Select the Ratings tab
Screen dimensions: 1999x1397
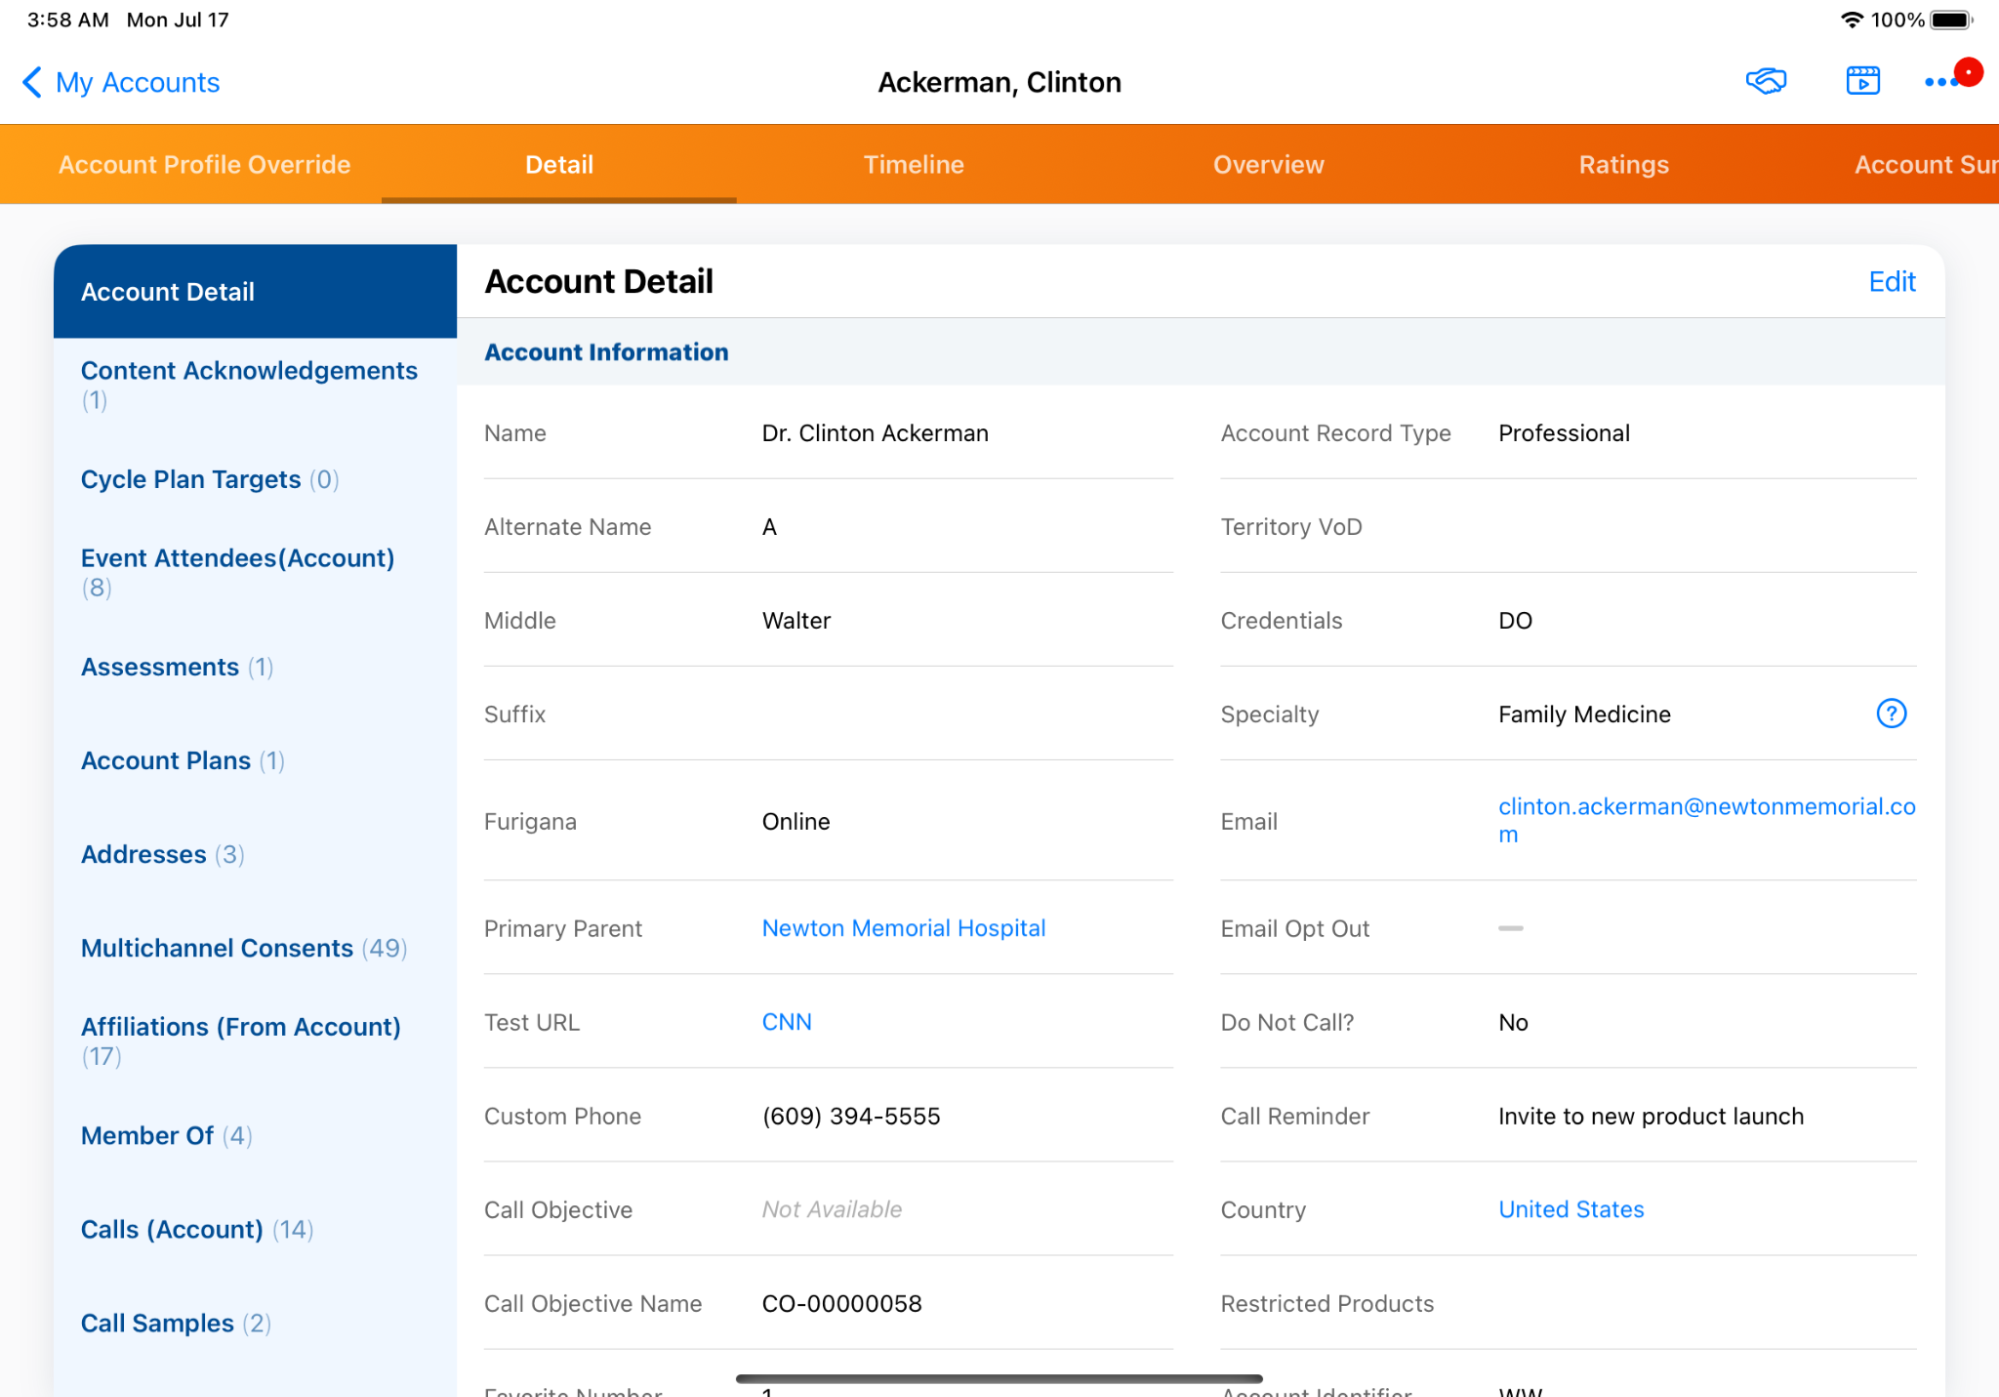(x=1623, y=165)
